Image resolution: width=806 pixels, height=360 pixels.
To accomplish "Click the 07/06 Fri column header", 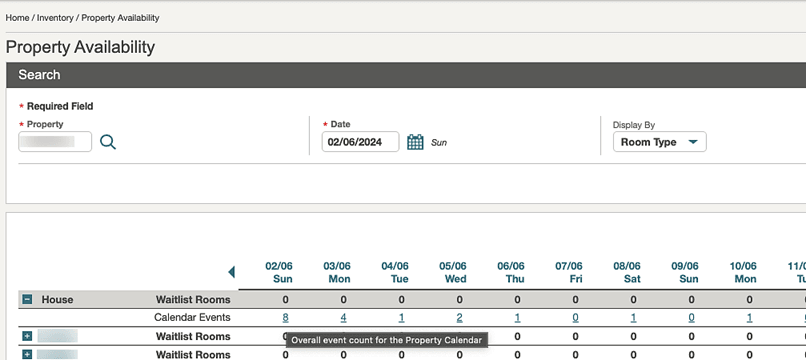I will pos(569,273).
